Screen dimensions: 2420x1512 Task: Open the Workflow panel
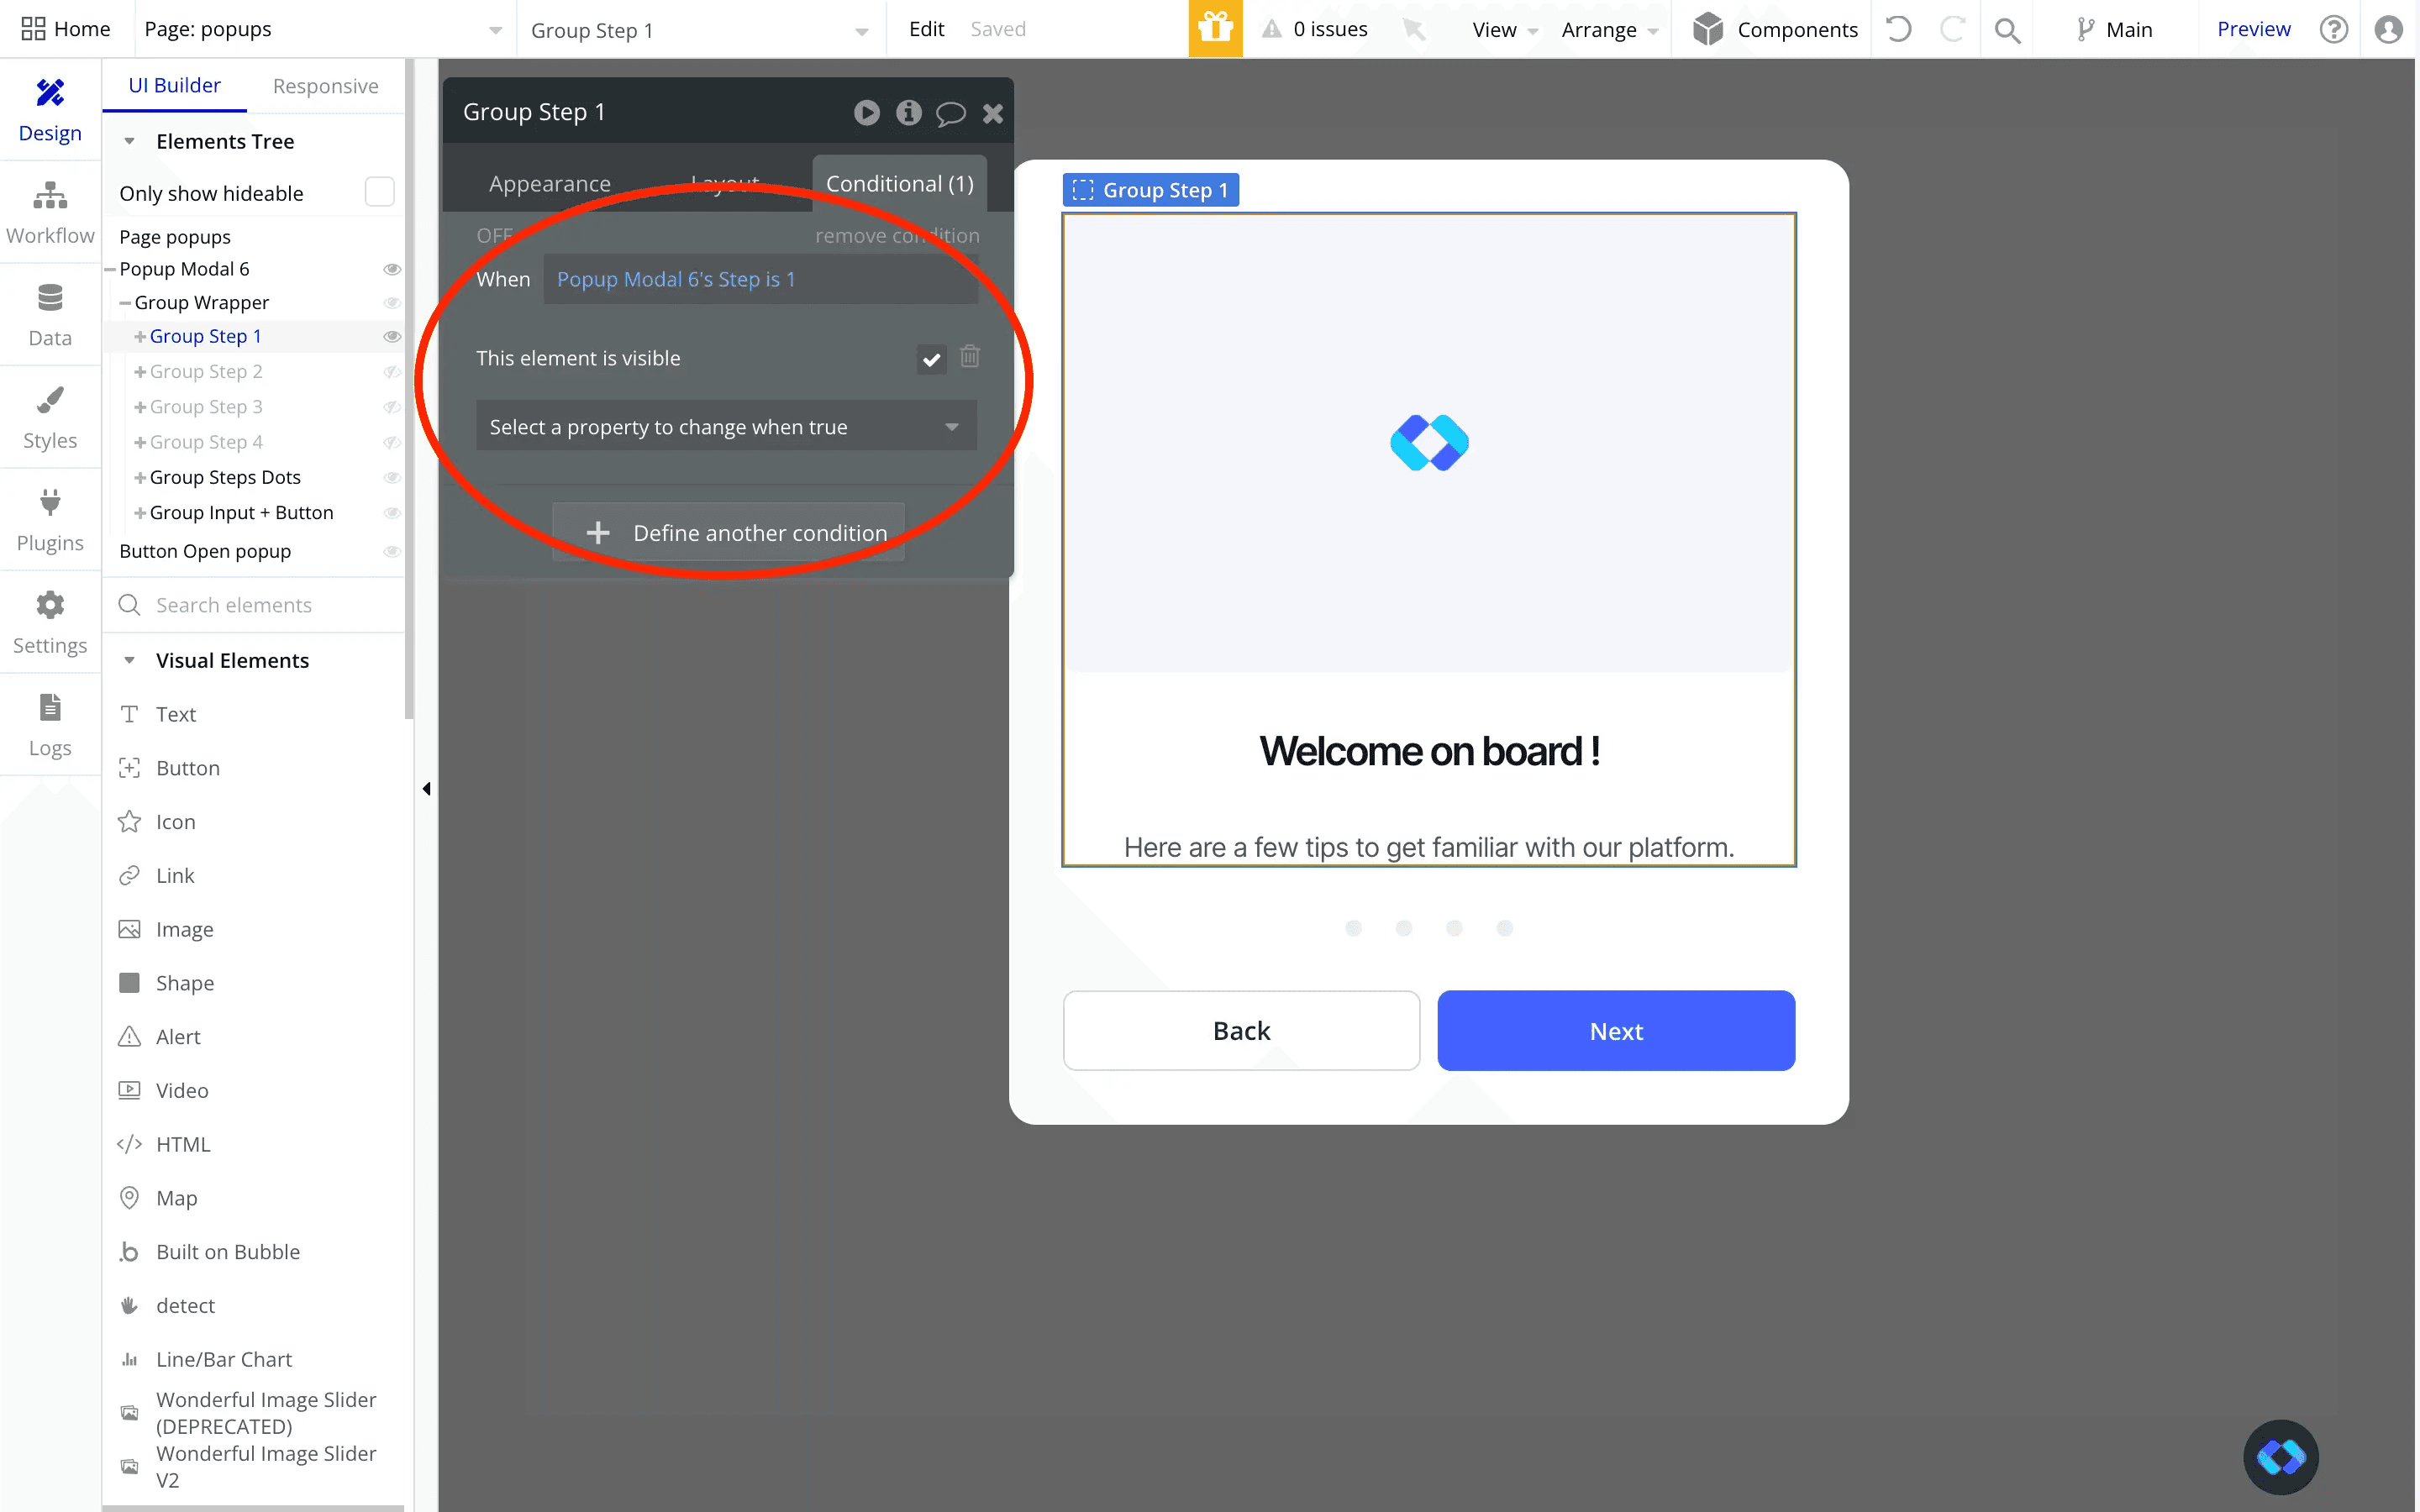click(x=50, y=210)
